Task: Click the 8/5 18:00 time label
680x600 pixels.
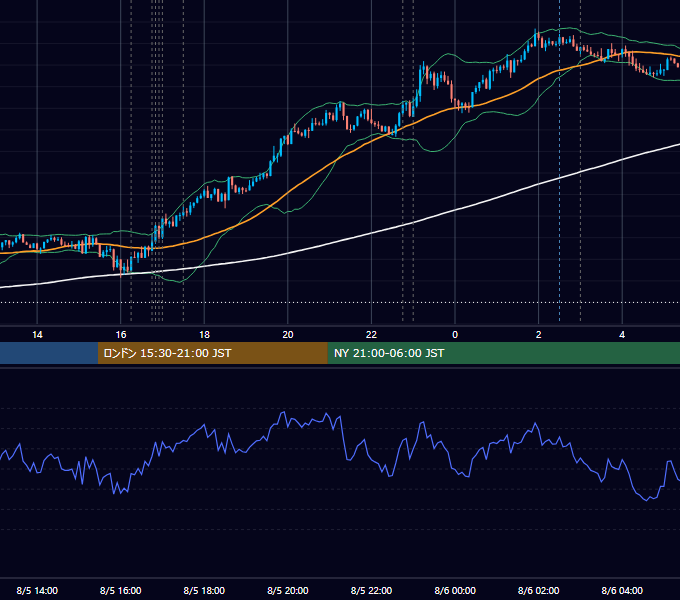Action: click(204, 590)
